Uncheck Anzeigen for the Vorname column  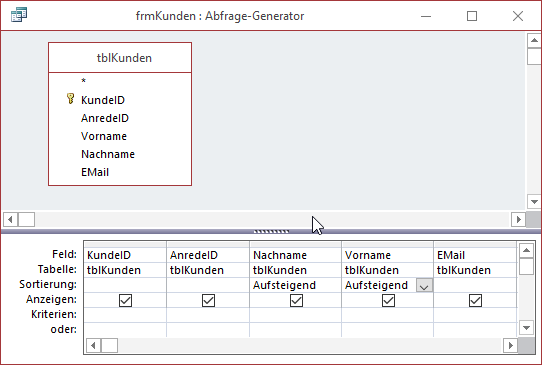[x=388, y=300]
